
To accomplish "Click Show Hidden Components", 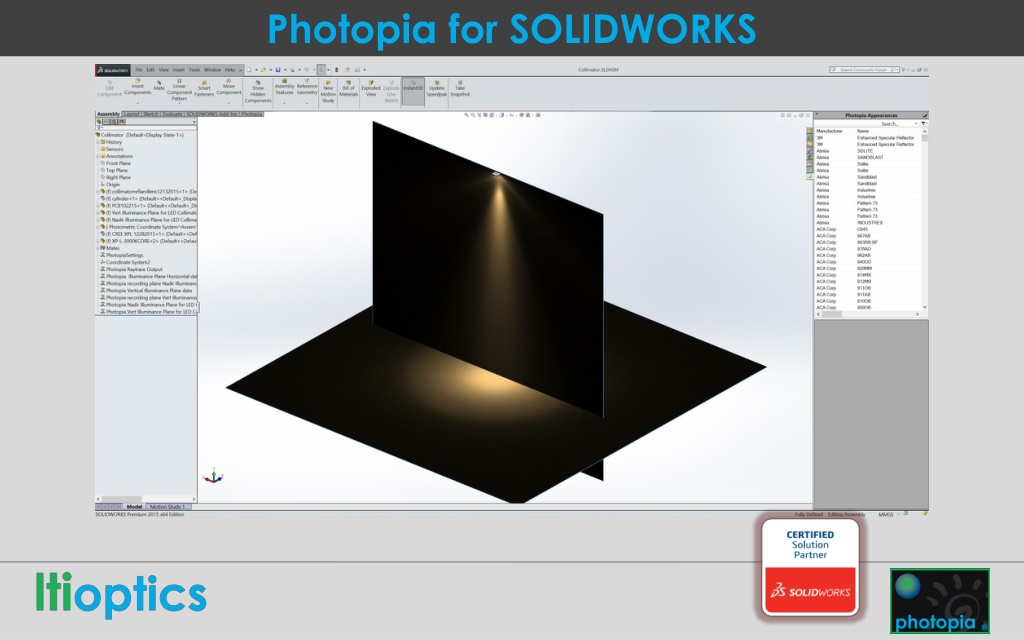I will coord(258,91).
